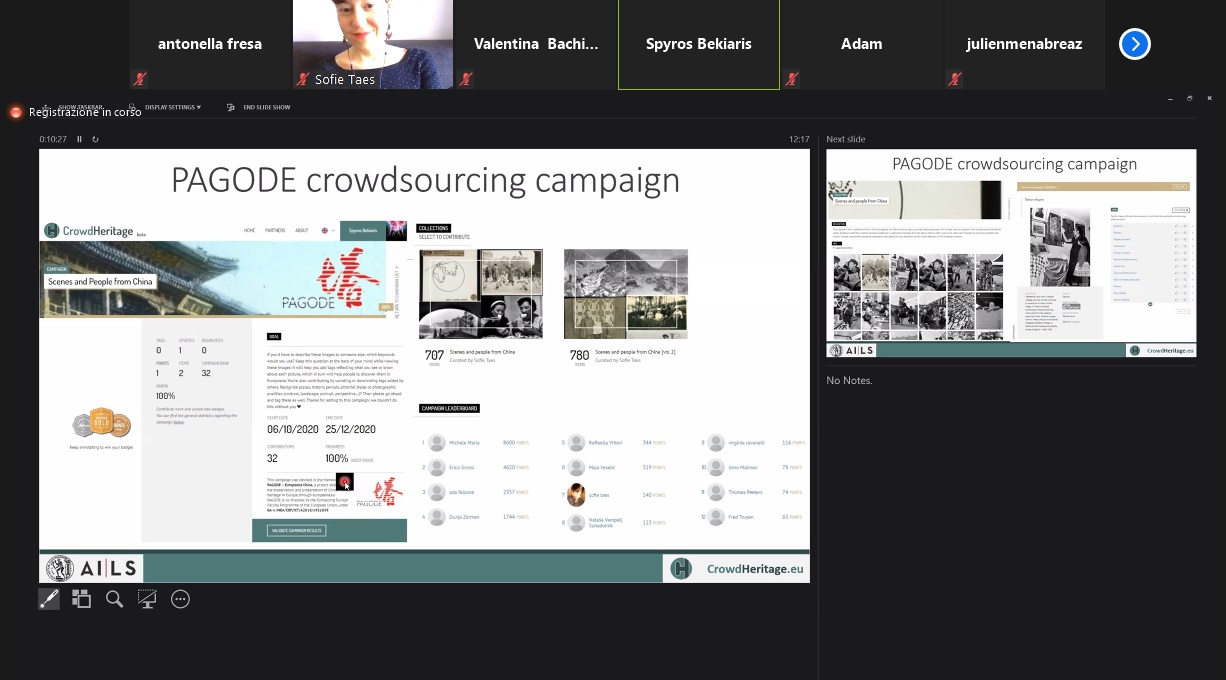The width and height of the screenshot is (1226, 680).
Task: Click the 'Campaign Leaderboard' heading
Action: coord(450,408)
